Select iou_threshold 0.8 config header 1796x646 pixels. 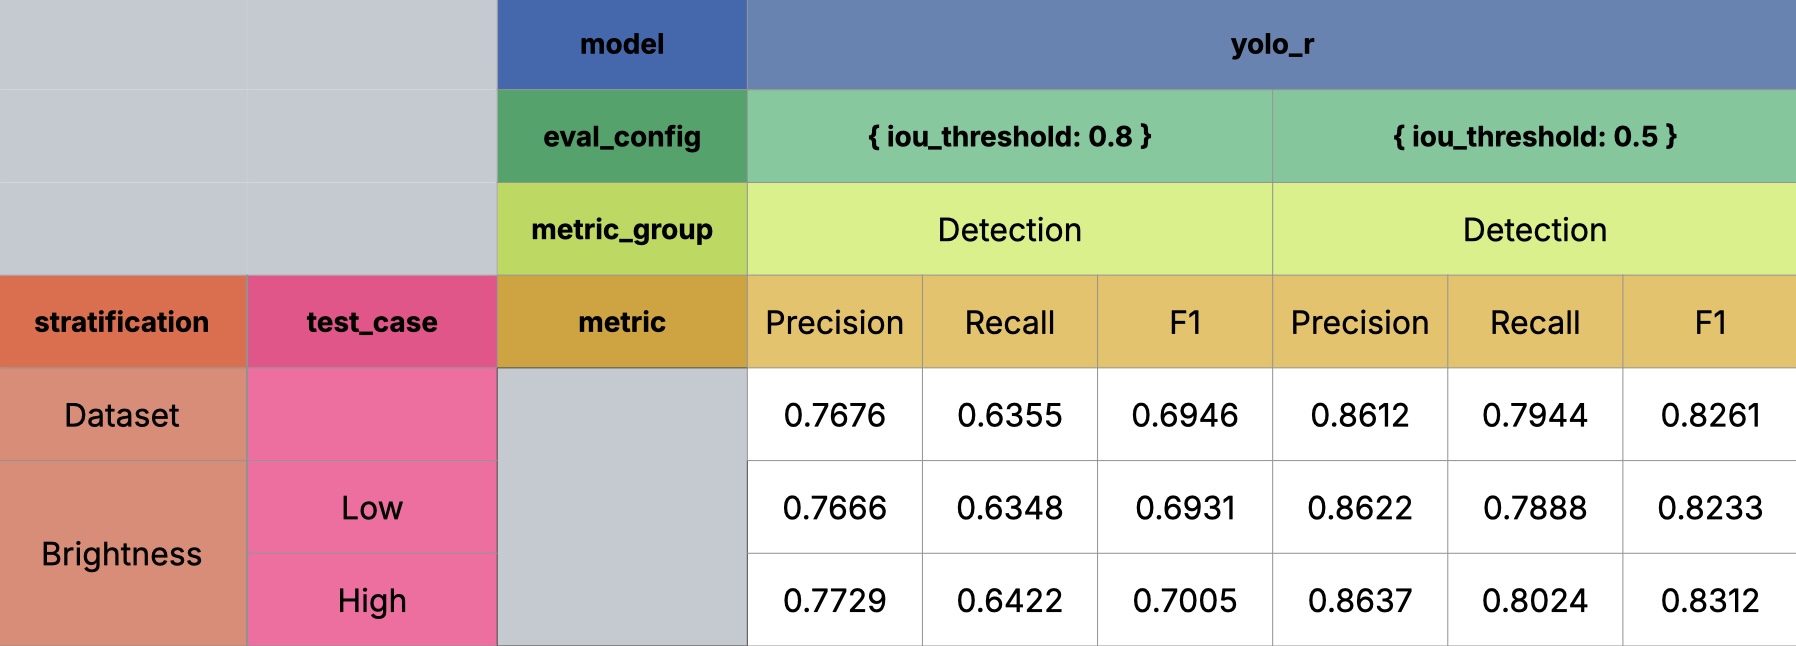point(1009,137)
